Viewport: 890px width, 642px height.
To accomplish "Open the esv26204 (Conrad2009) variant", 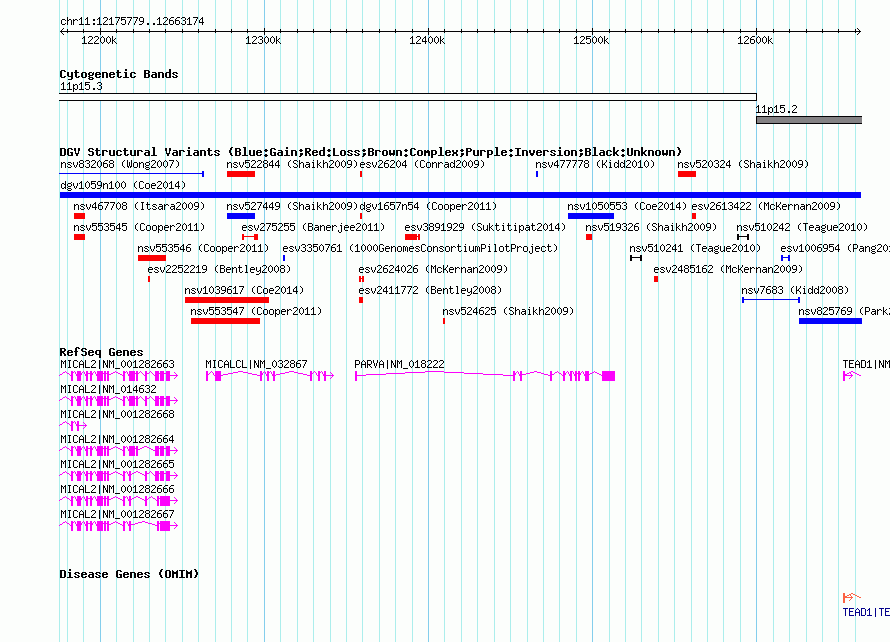I will pyautogui.click(x=422, y=164).
